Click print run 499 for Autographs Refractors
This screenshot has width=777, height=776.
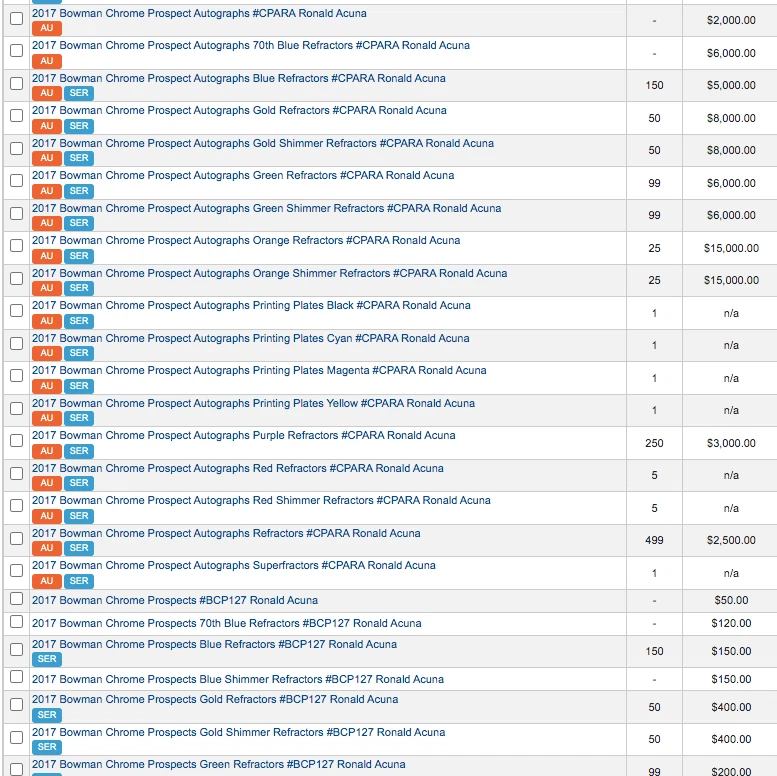coord(654,540)
